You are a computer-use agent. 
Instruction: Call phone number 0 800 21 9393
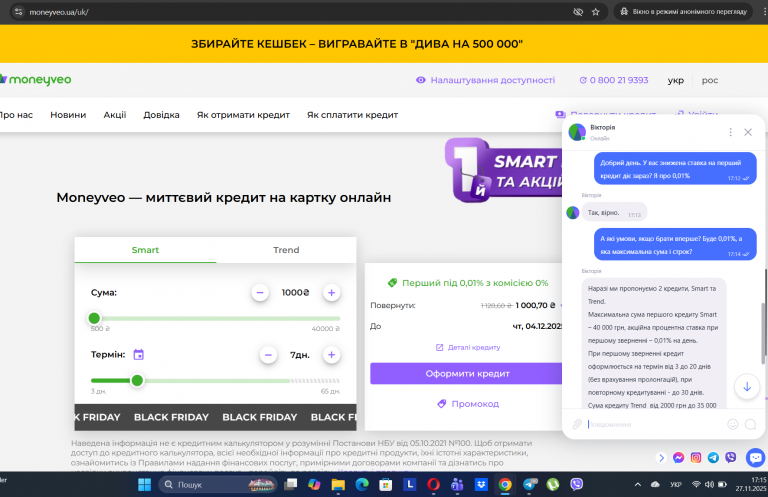coord(614,80)
